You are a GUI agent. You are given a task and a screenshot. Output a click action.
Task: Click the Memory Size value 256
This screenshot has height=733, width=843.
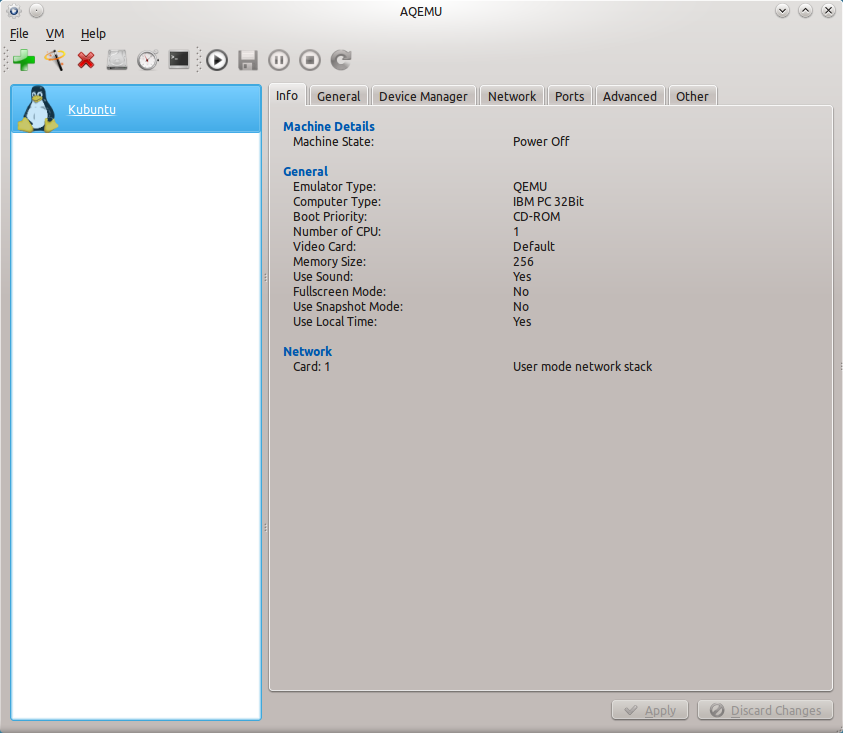523,262
